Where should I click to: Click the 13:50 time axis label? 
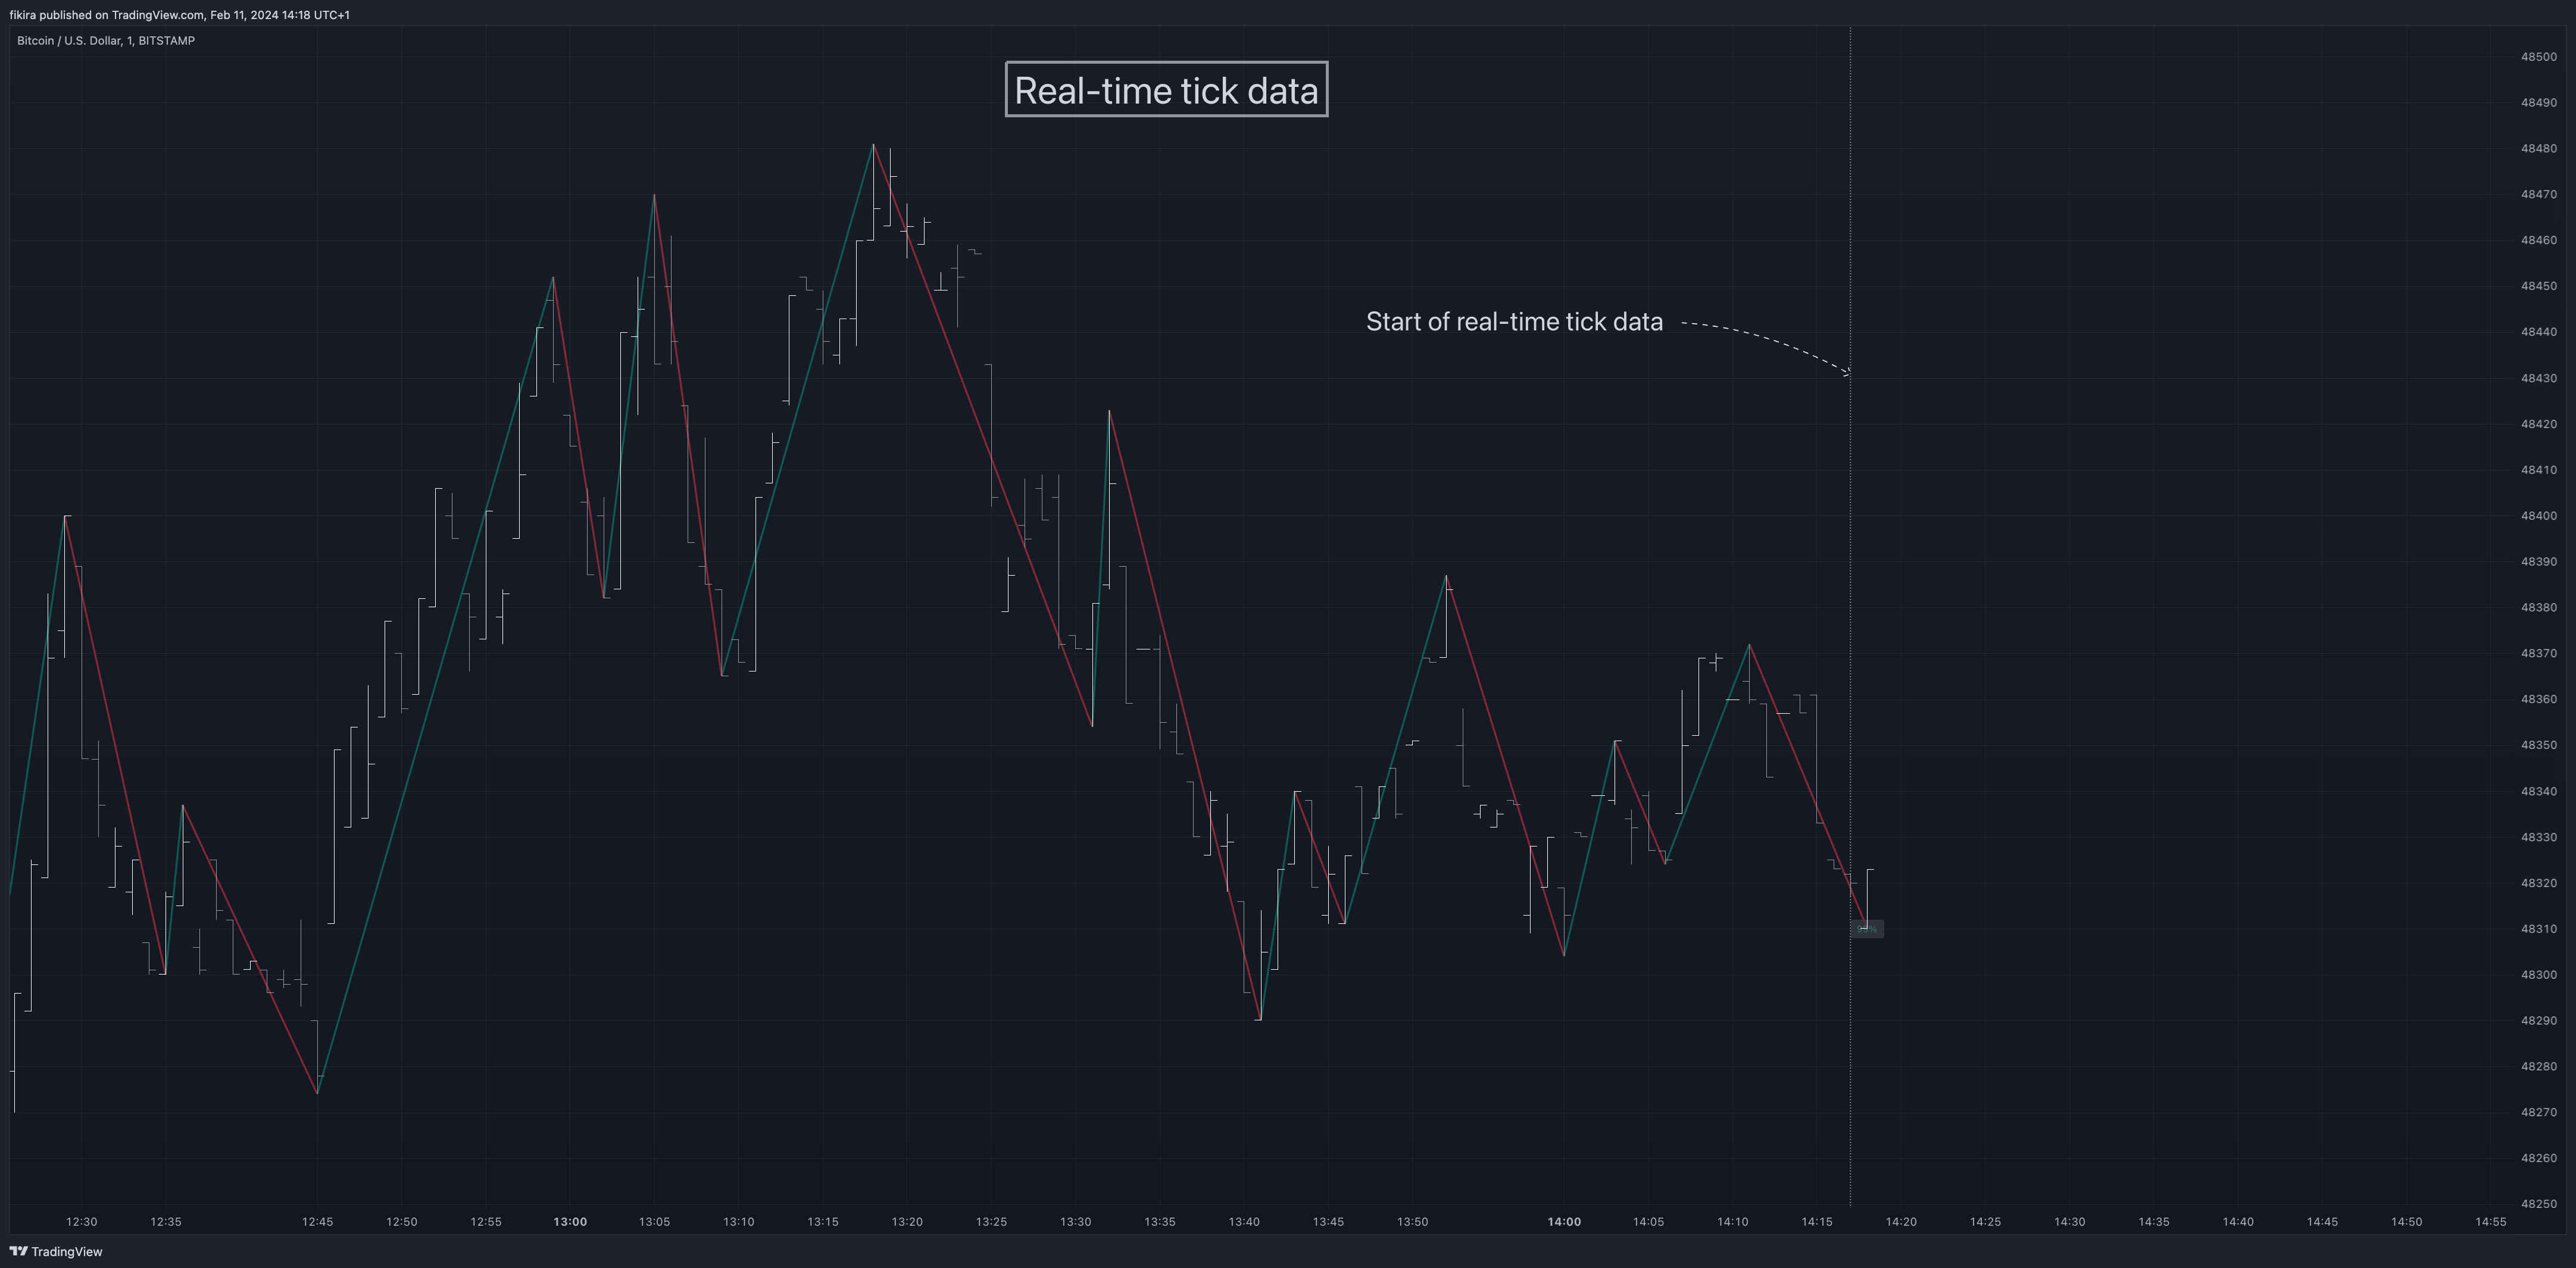pyautogui.click(x=1413, y=1222)
